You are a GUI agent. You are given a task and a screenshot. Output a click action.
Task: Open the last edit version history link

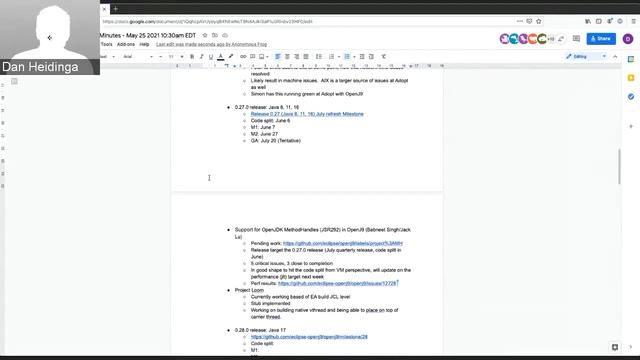tap(211, 44)
